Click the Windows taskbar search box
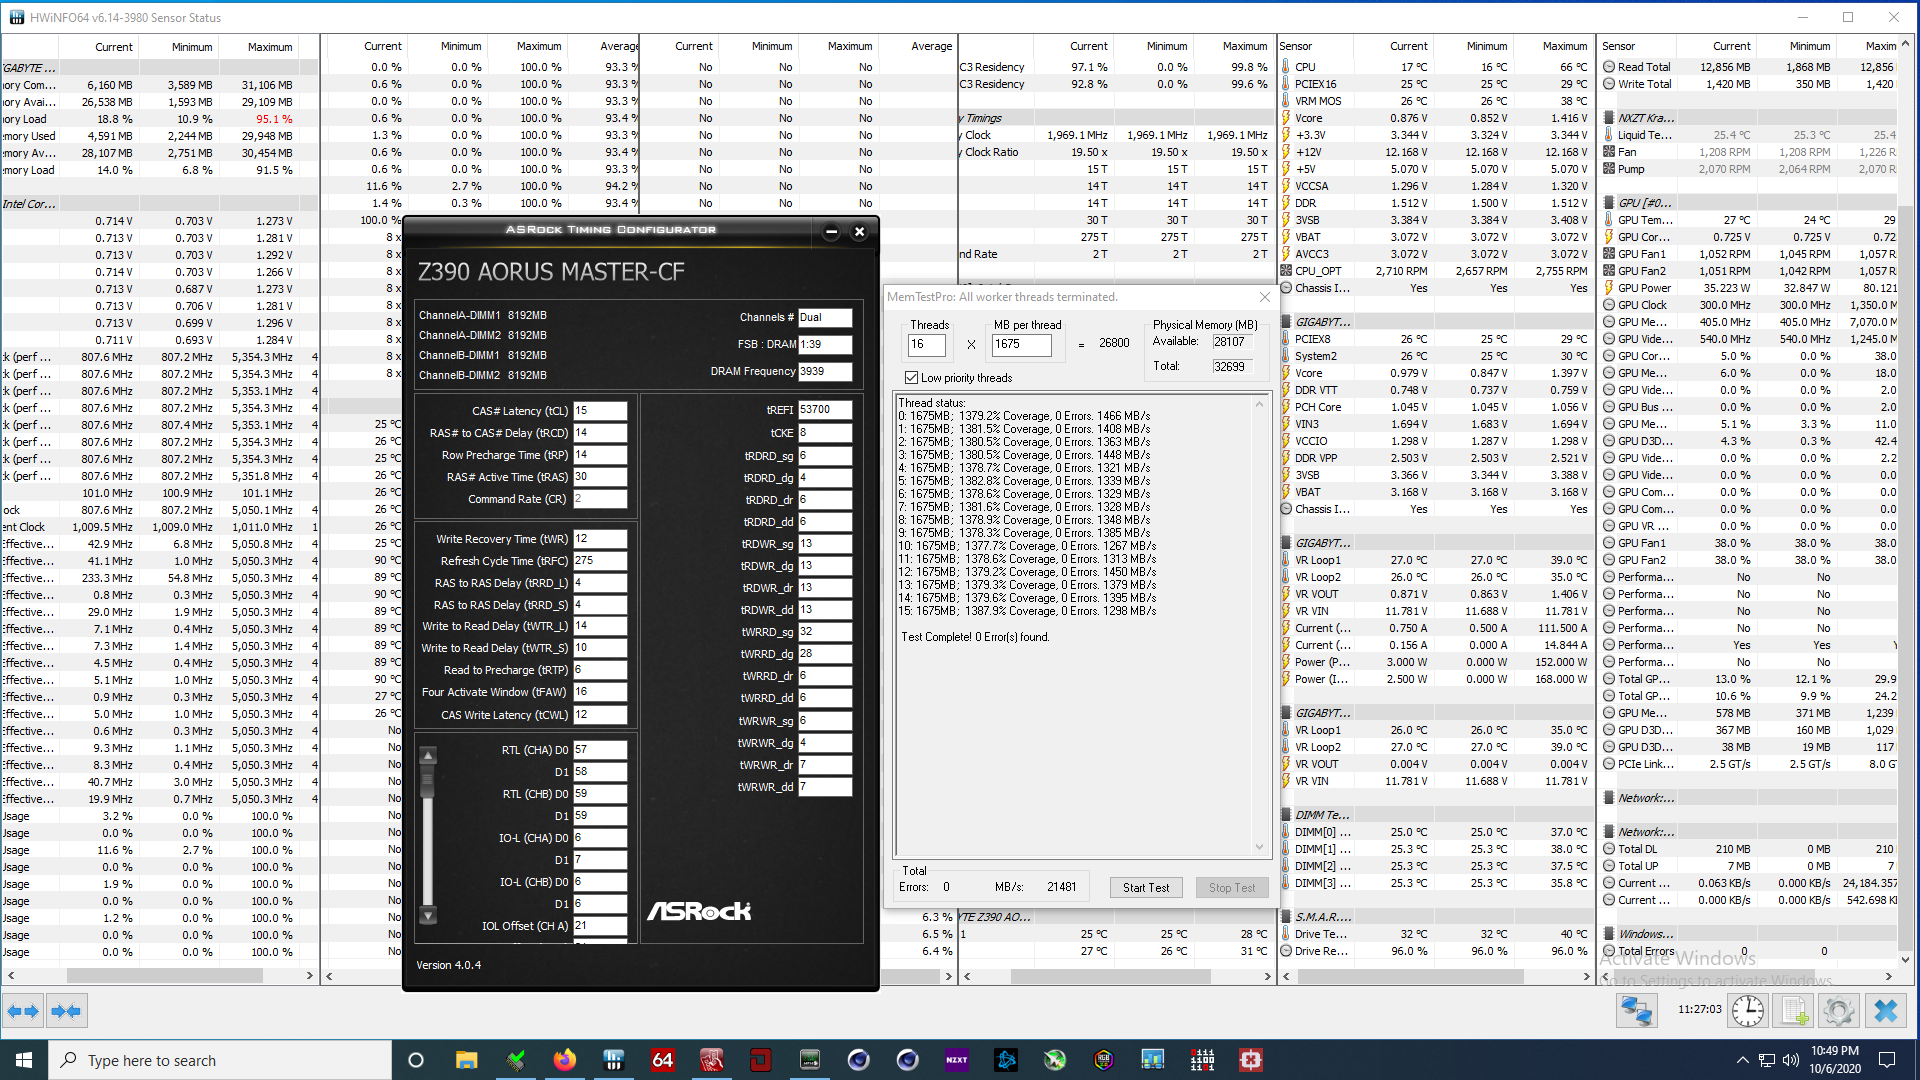This screenshot has height=1080, width=1920. click(x=220, y=1060)
